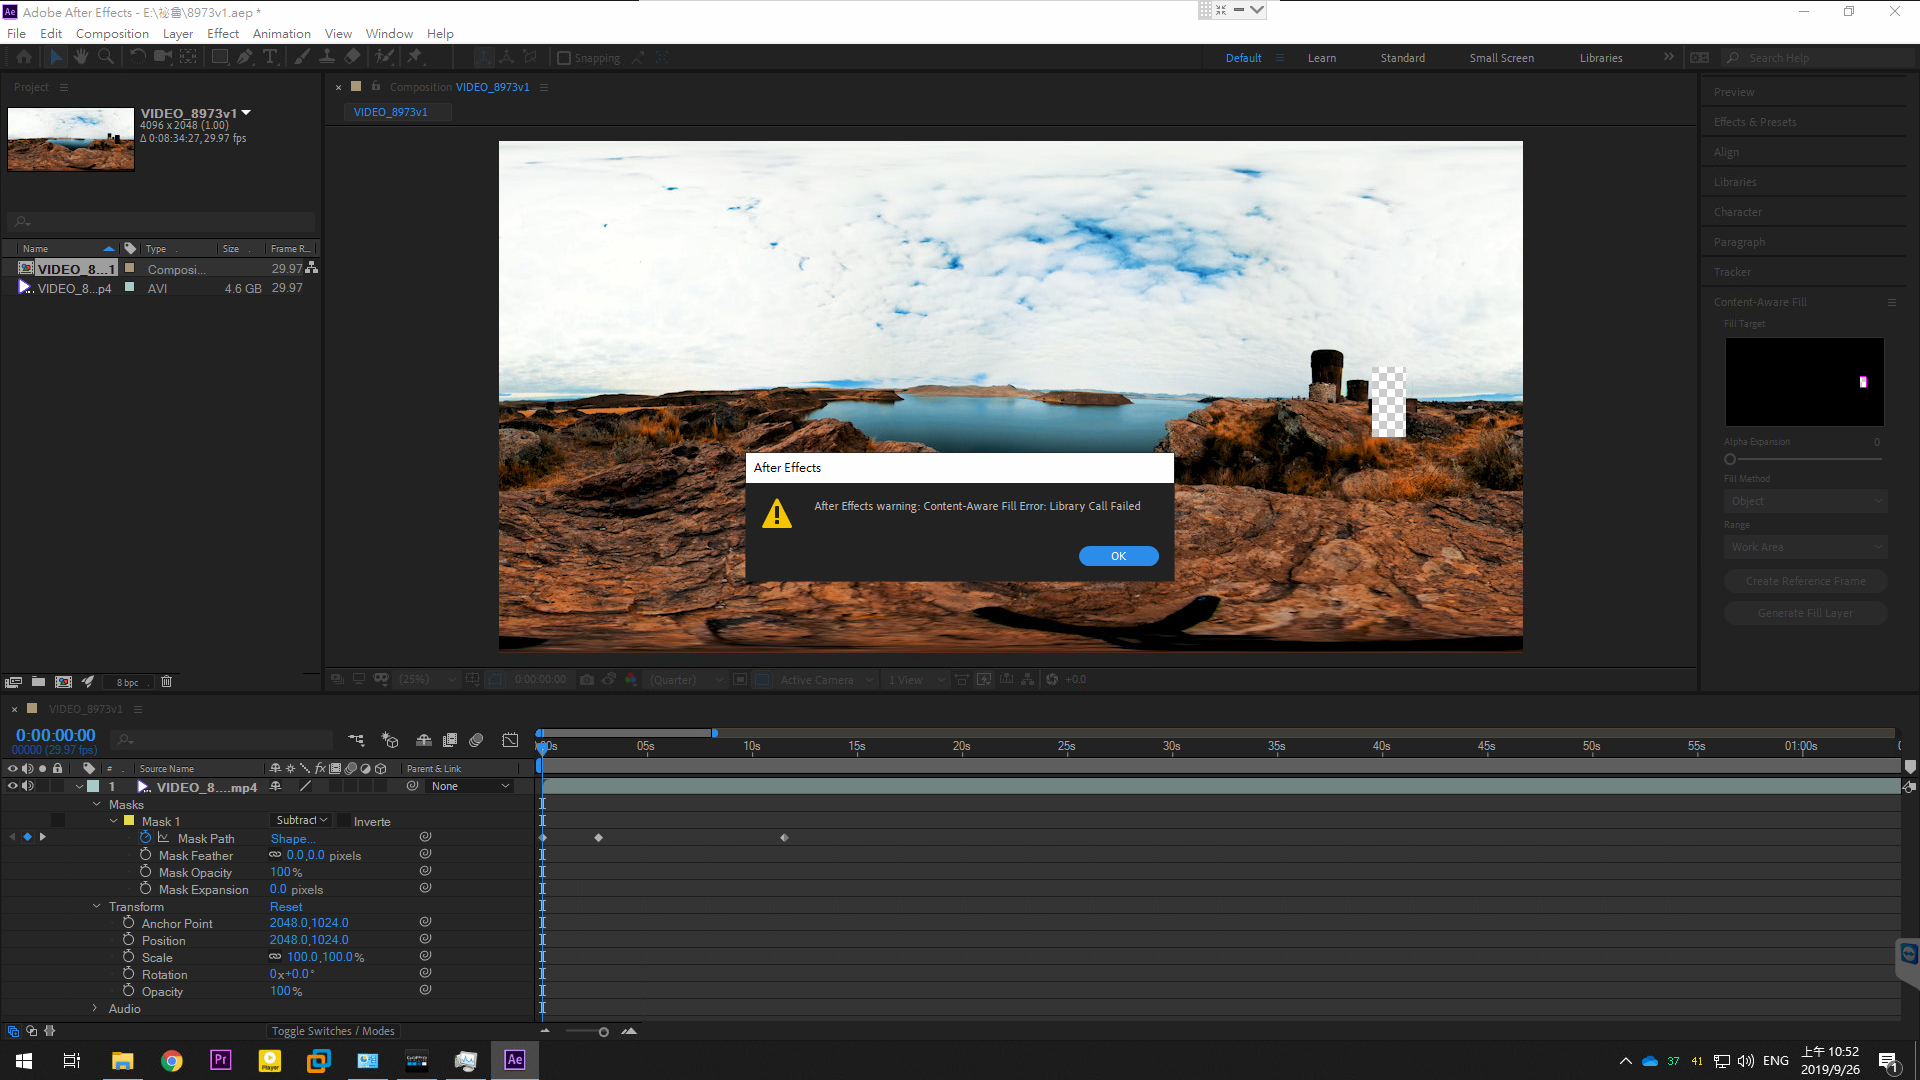The width and height of the screenshot is (1920, 1080).
Task: Enable the Snapping checkbox
Action: point(564,58)
